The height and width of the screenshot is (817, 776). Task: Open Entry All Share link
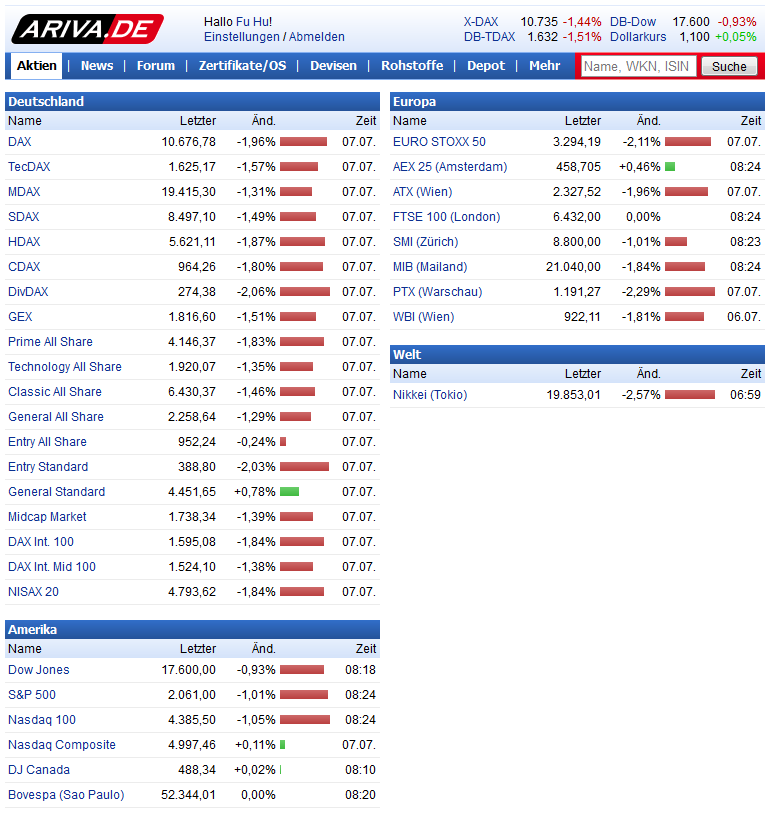[47, 442]
